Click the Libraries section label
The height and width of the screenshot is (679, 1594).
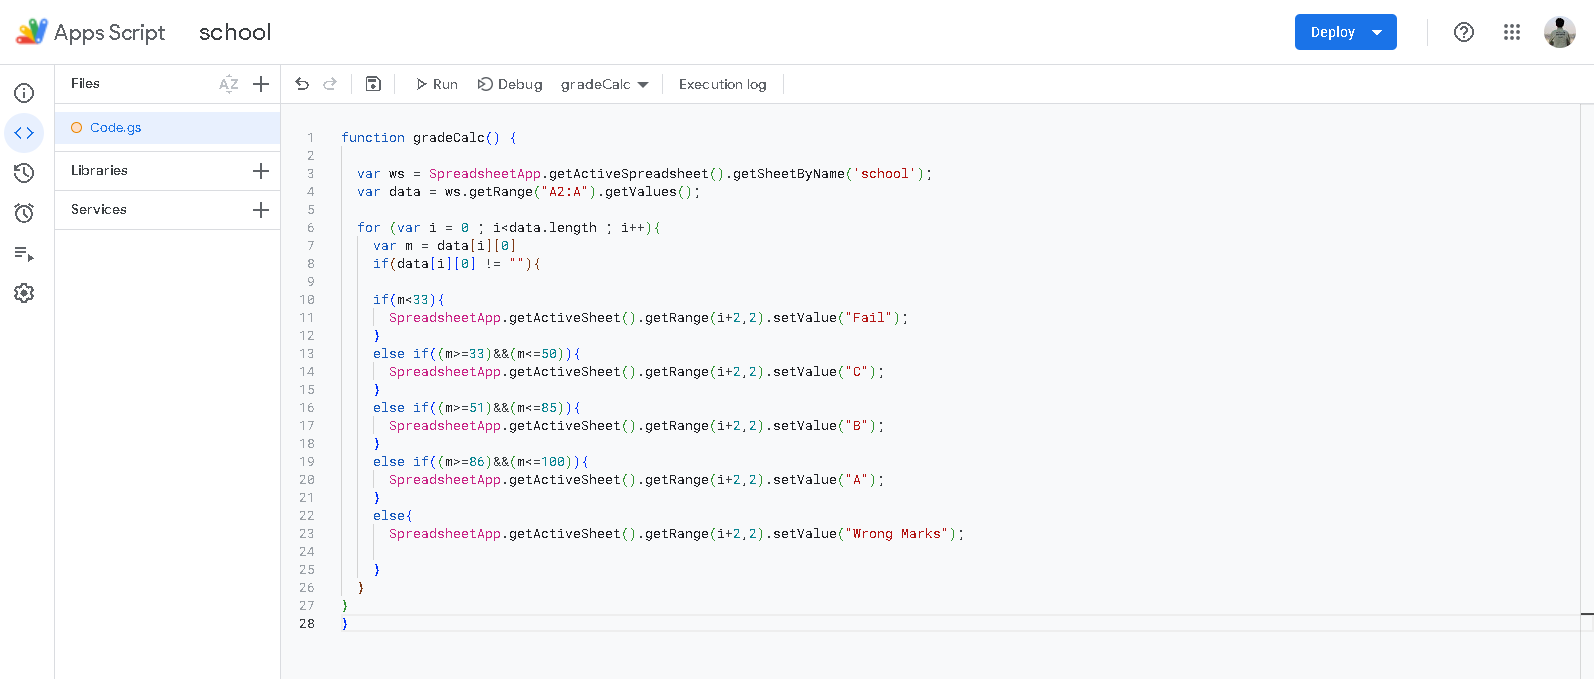[x=99, y=171]
